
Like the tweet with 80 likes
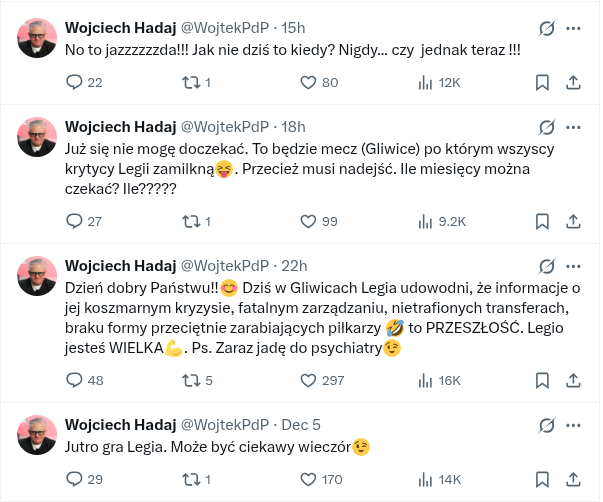[x=308, y=82]
